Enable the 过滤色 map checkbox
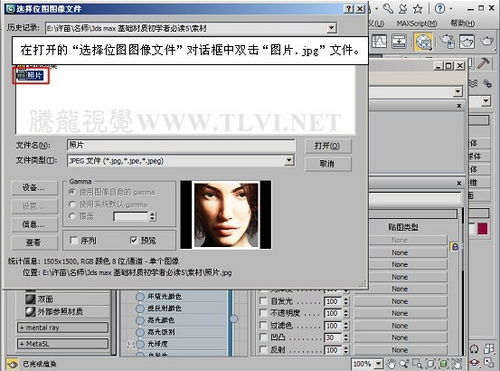Image resolution: width=500 pixels, height=371 pixels. tap(263, 325)
